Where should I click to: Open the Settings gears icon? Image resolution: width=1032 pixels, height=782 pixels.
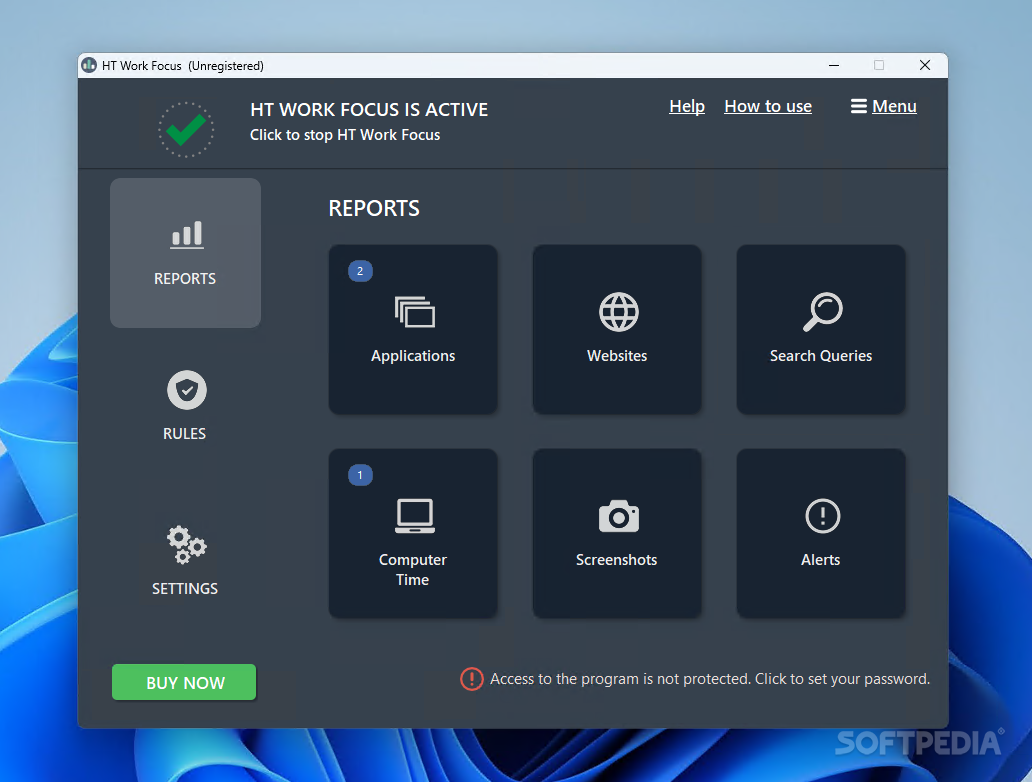click(x=186, y=544)
